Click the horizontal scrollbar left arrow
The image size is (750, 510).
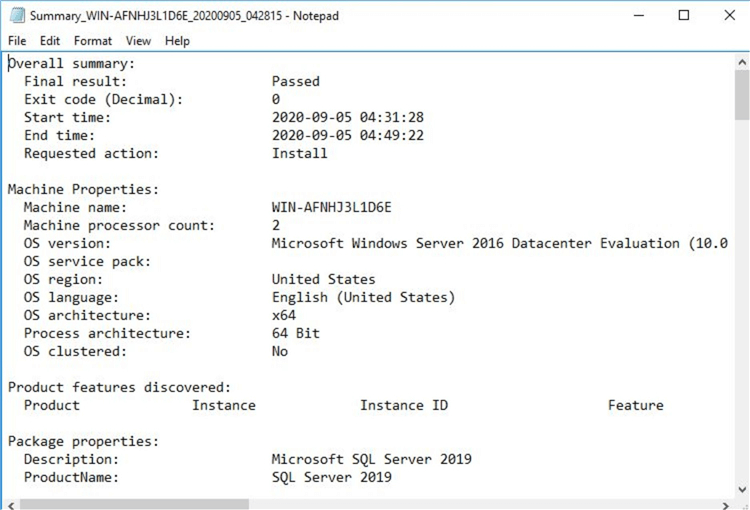point(9,503)
